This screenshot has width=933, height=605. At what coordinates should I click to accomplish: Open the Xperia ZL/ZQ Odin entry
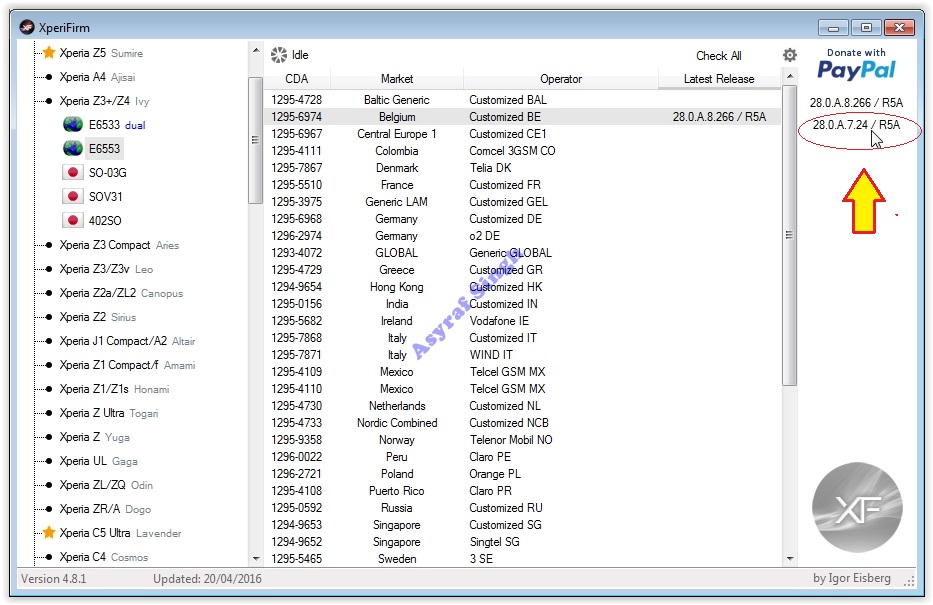pos(106,485)
